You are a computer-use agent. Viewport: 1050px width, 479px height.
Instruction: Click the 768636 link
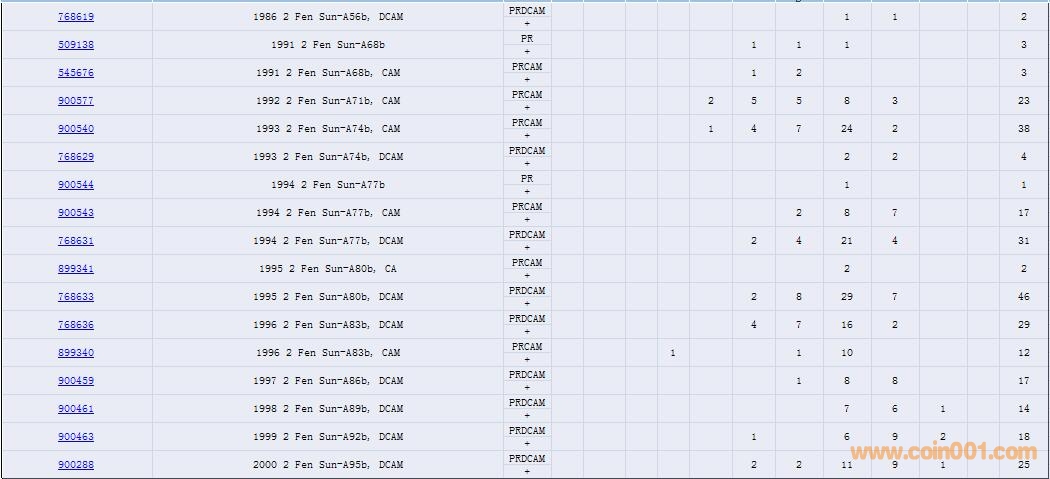click(x=76, y=325)
